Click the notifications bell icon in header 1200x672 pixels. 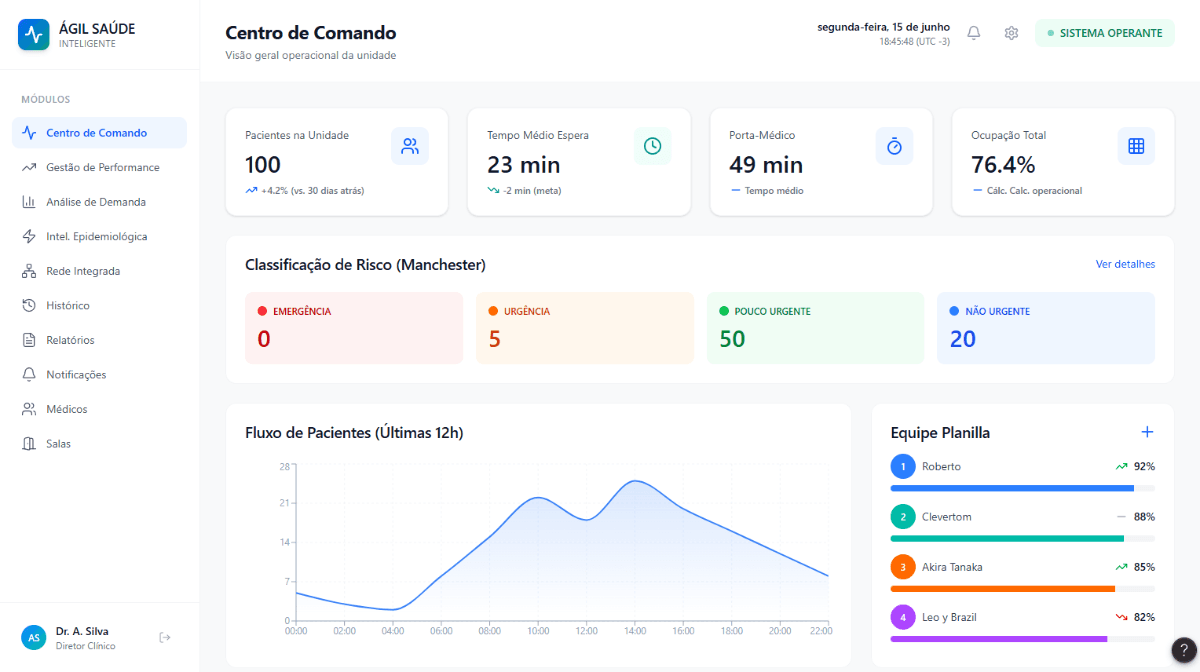(x=973, y=33)
